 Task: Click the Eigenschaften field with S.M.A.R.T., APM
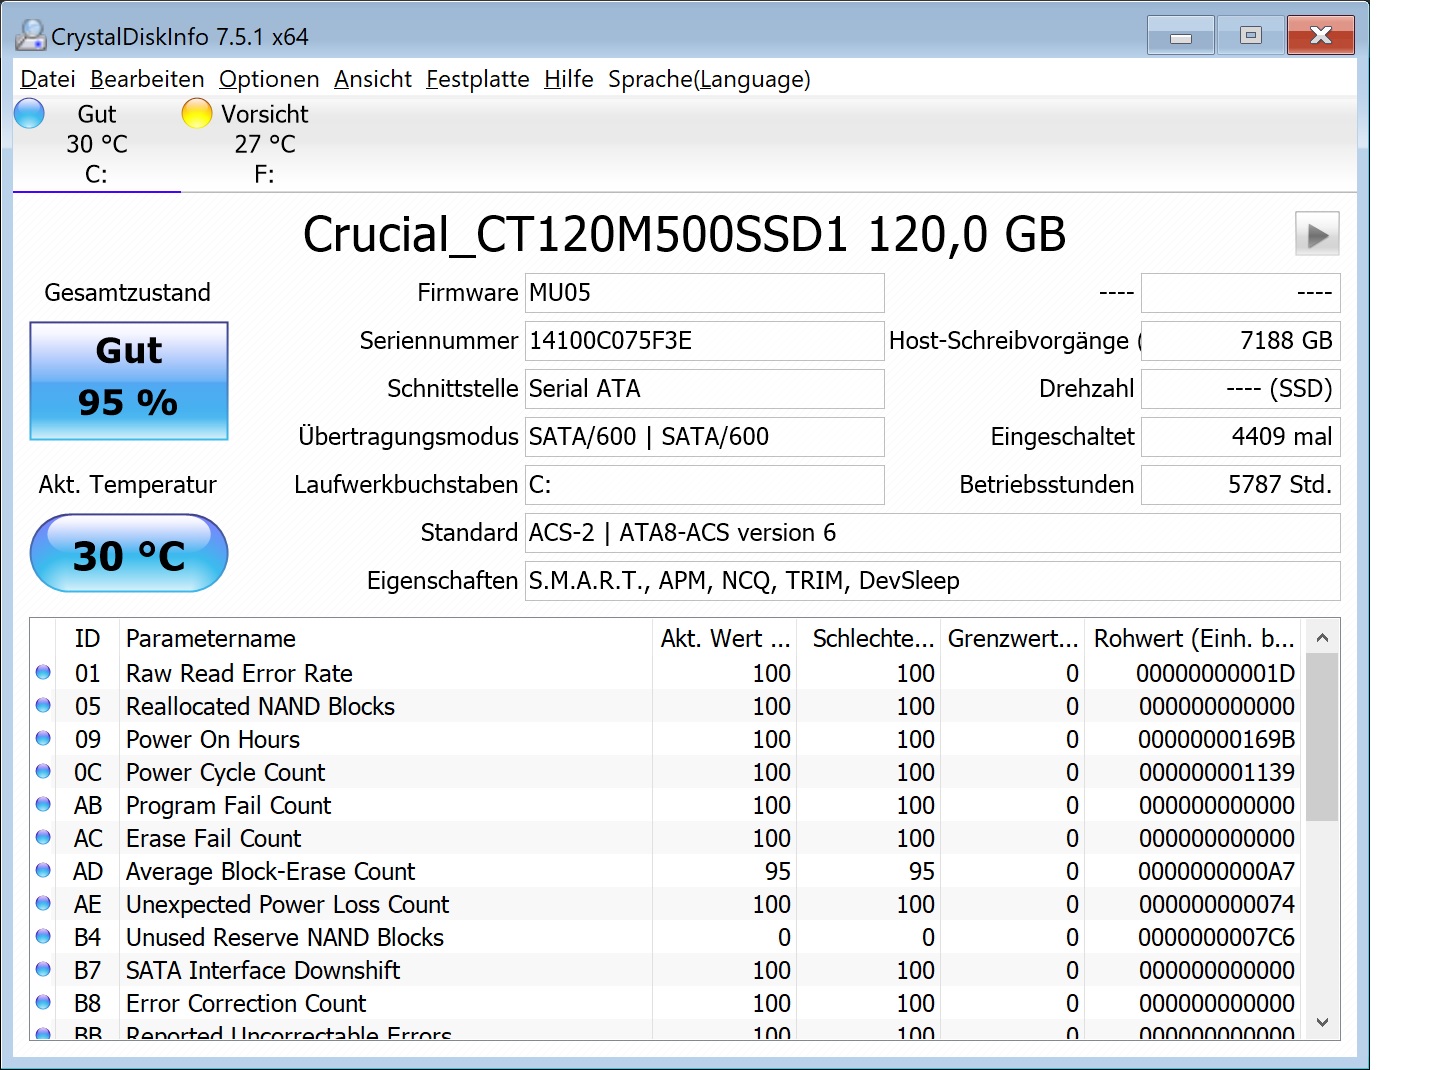tap(932, 581)
